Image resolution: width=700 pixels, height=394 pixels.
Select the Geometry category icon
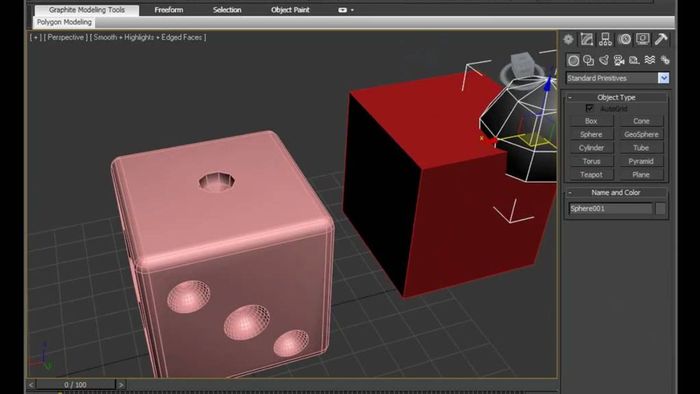pyautogui.click(x=573, y=60)
